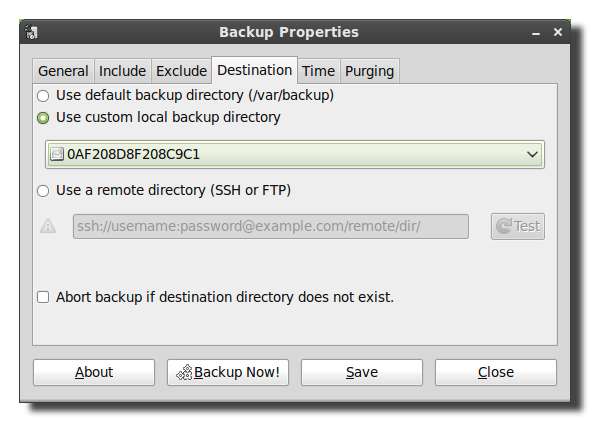This screenshot has height=430, width=601.
Task: Open the Time tab
Action: (318, 71)
